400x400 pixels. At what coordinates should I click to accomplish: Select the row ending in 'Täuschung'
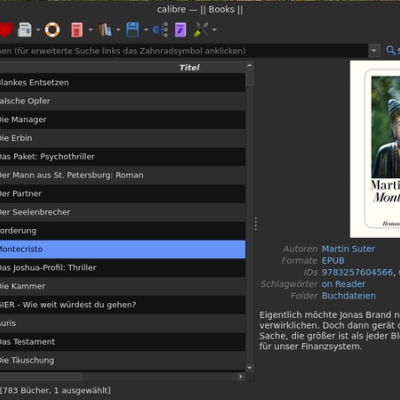click(x=123, y=360)
